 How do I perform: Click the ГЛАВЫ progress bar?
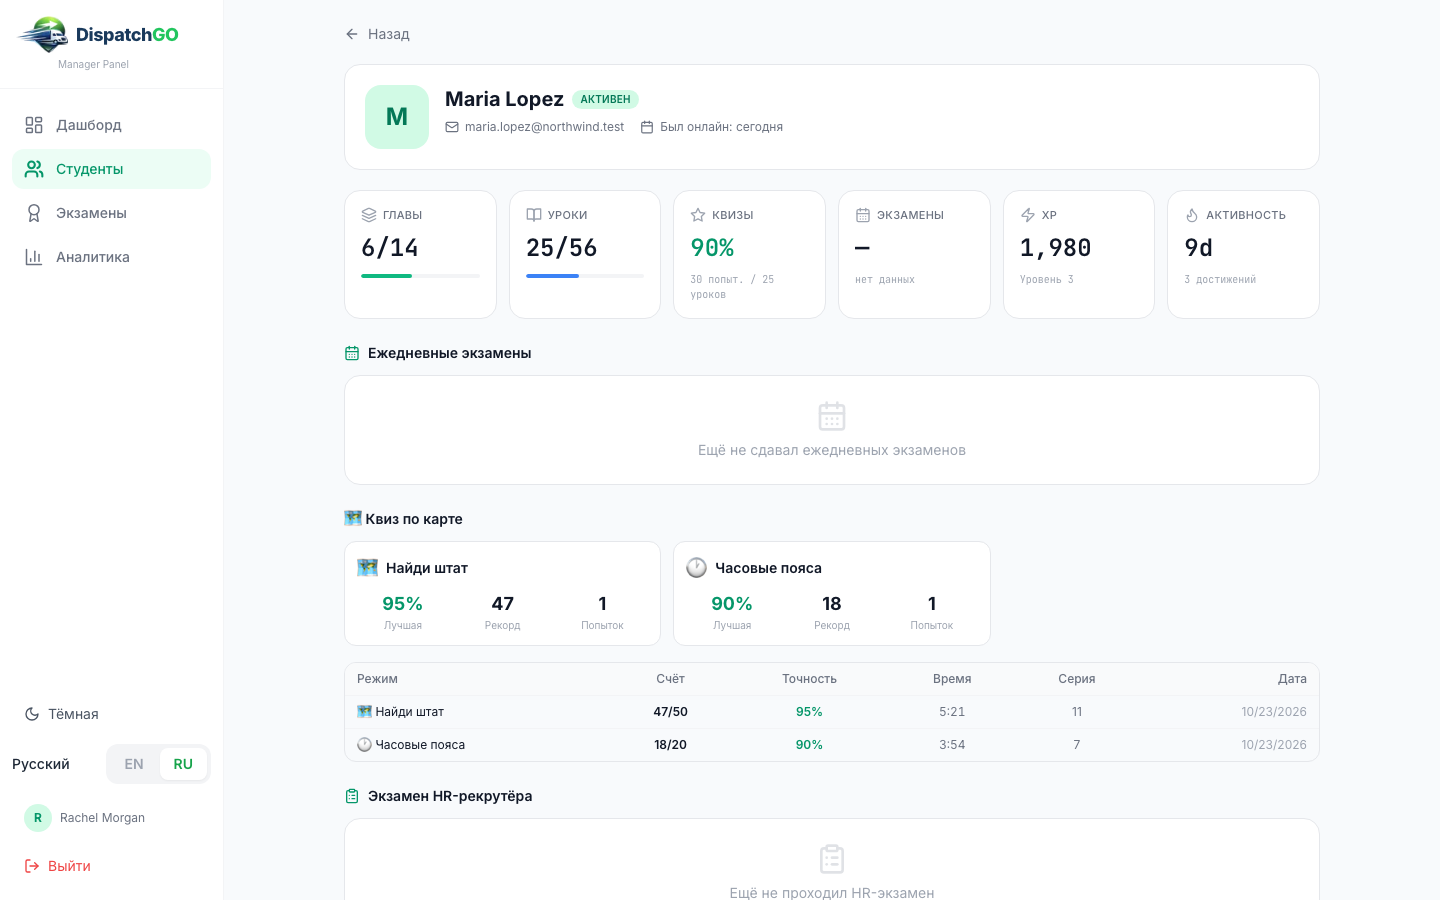point(420,276)
